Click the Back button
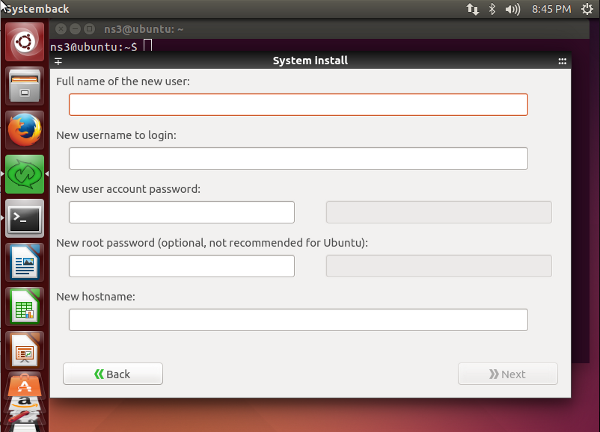 (113, 374)
